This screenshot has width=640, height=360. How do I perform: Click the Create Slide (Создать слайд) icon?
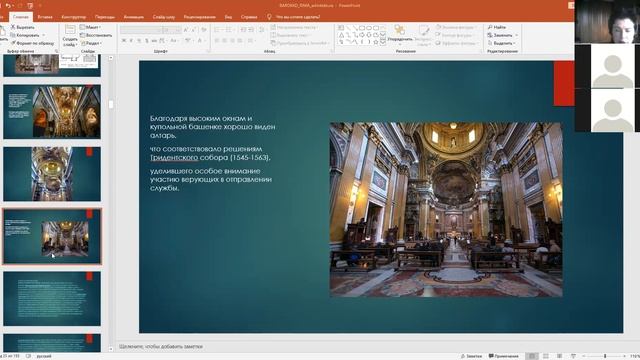(x=70, y=30)
